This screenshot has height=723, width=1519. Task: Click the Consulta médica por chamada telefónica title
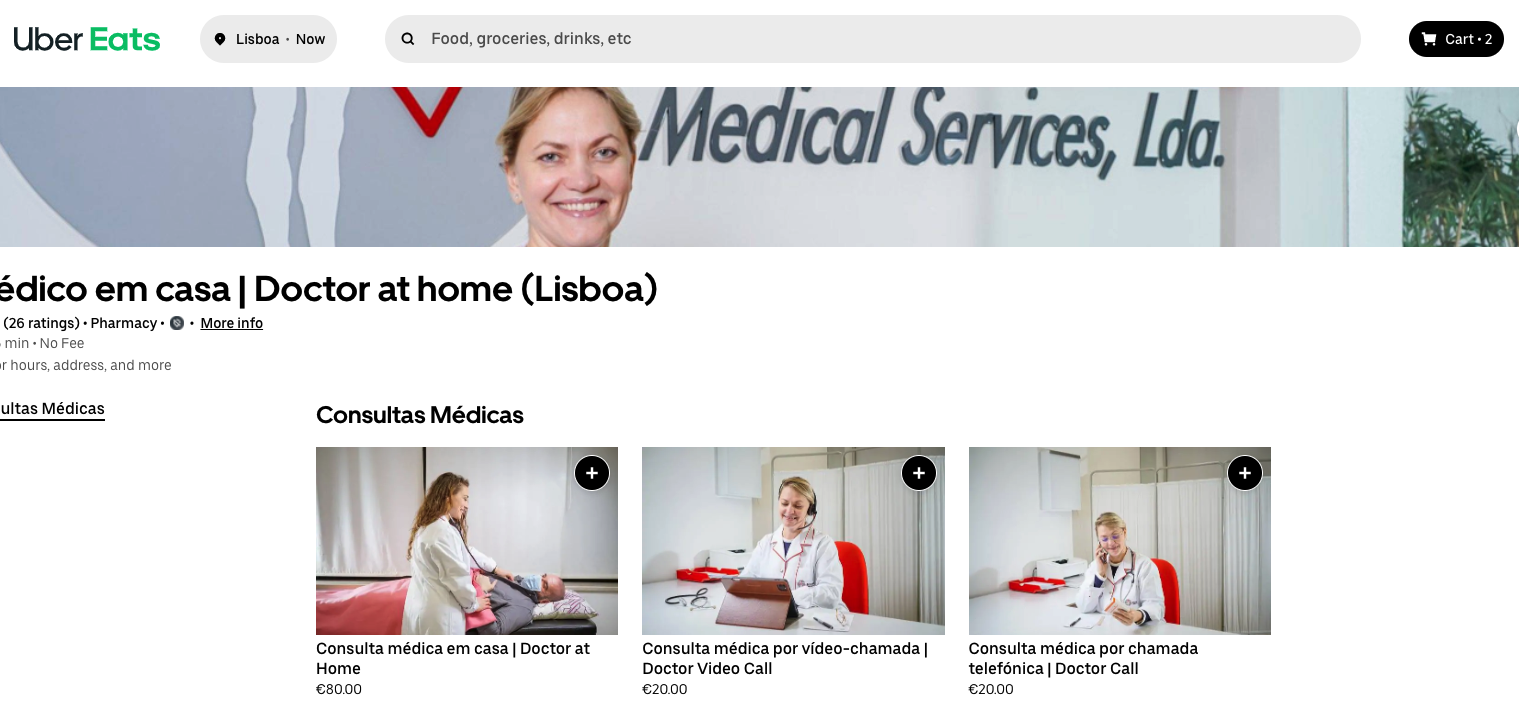pos(1083,659)
